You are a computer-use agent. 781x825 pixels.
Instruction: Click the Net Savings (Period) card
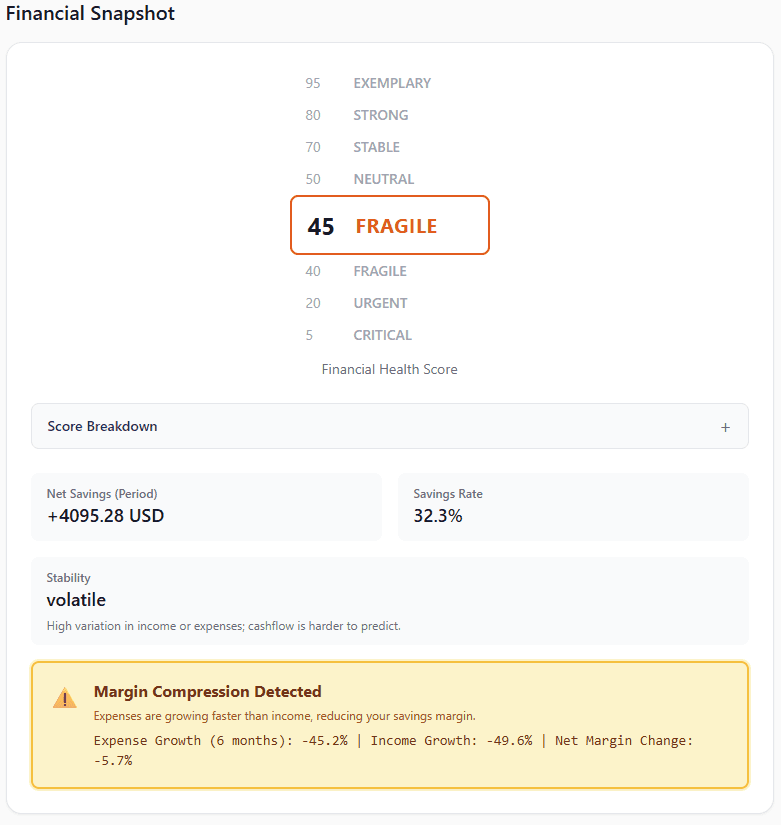pos(206,507)
